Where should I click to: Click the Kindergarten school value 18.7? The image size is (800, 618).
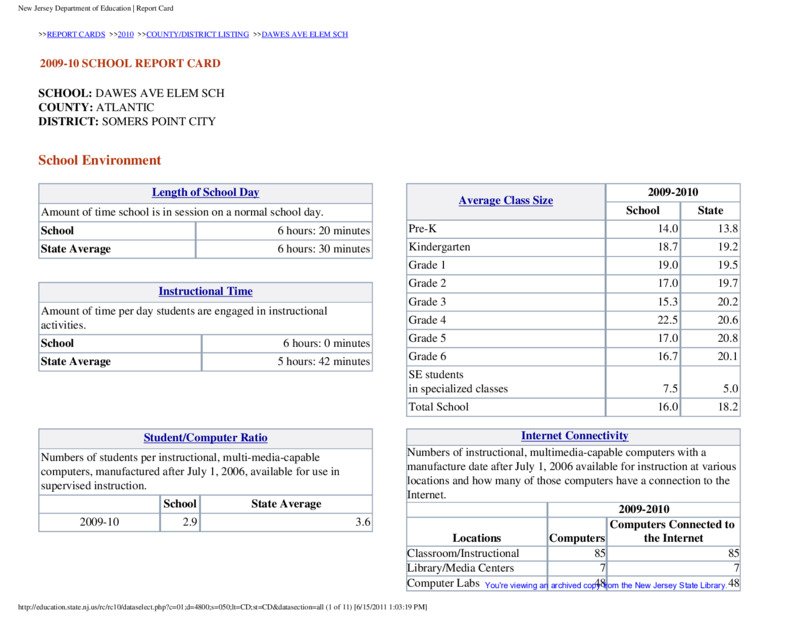668,247
